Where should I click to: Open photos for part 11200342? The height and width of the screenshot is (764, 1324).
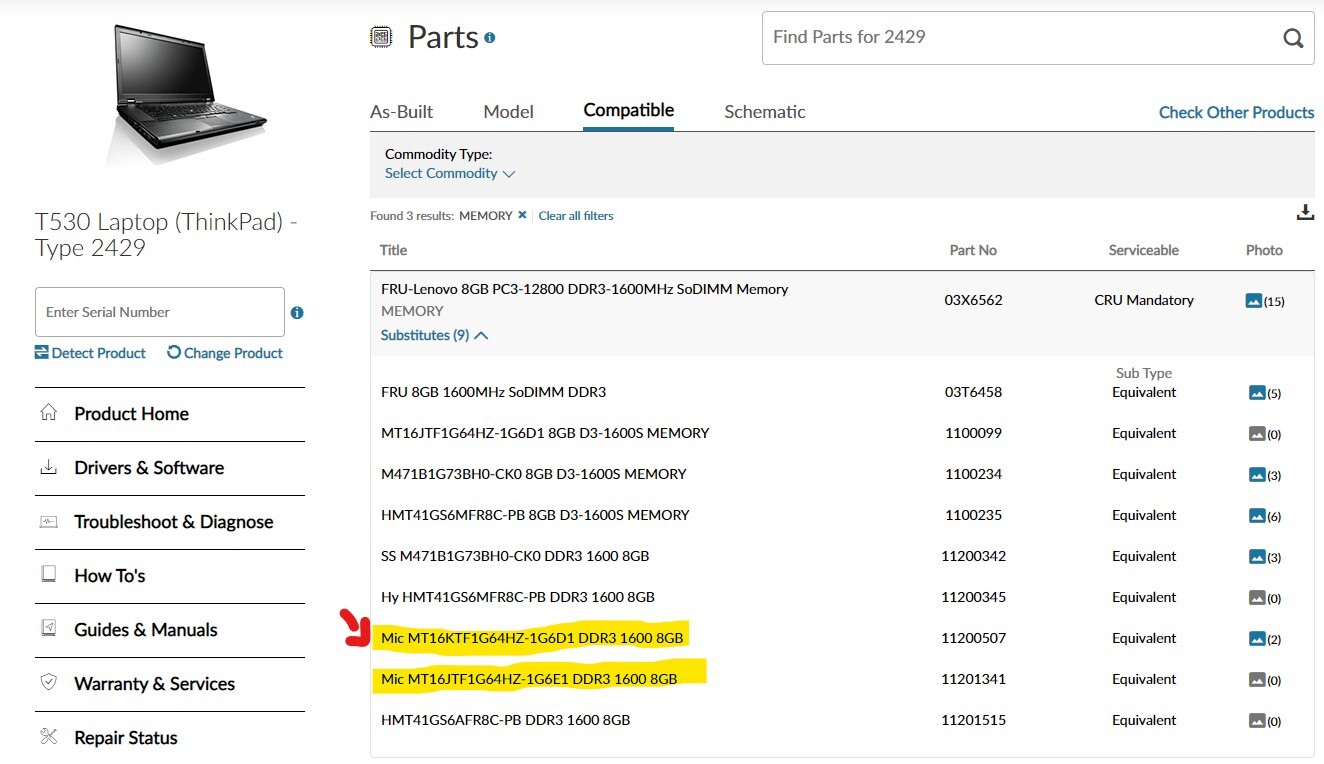click(1265, 557)
